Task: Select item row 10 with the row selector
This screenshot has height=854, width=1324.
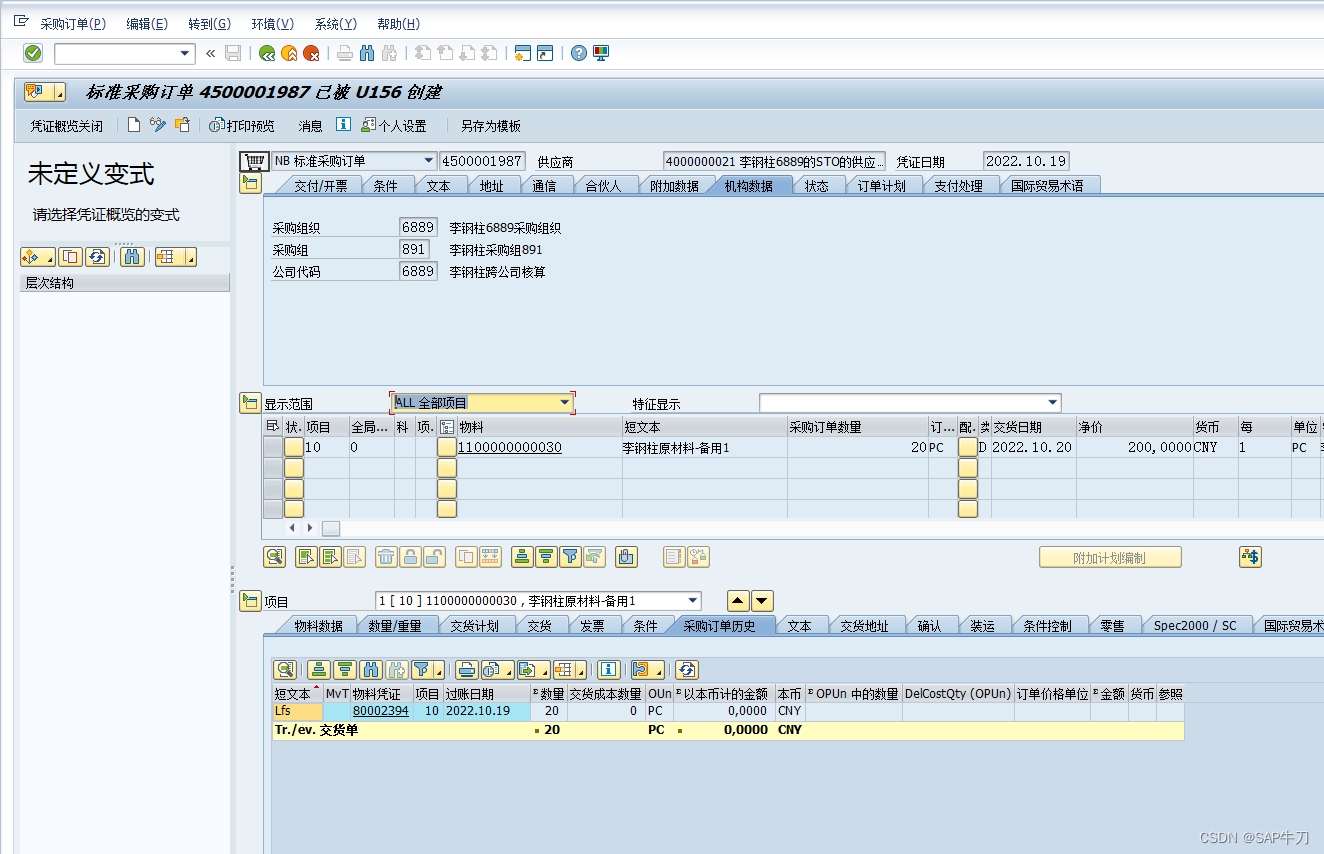Action: [272, 447]
